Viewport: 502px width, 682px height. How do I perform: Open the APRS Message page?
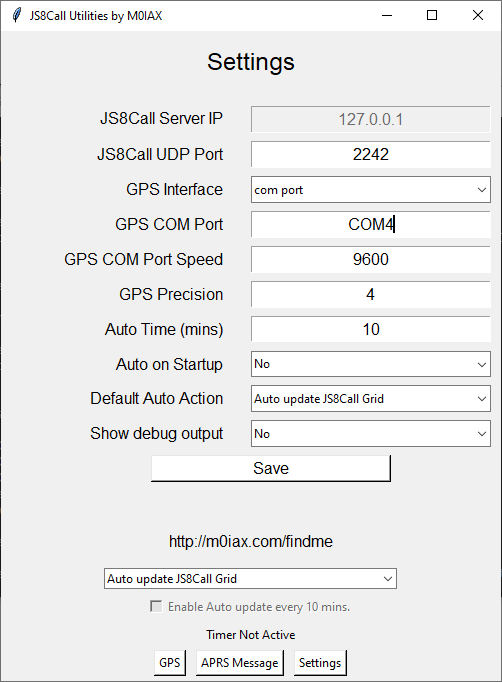tap(240, 663)
